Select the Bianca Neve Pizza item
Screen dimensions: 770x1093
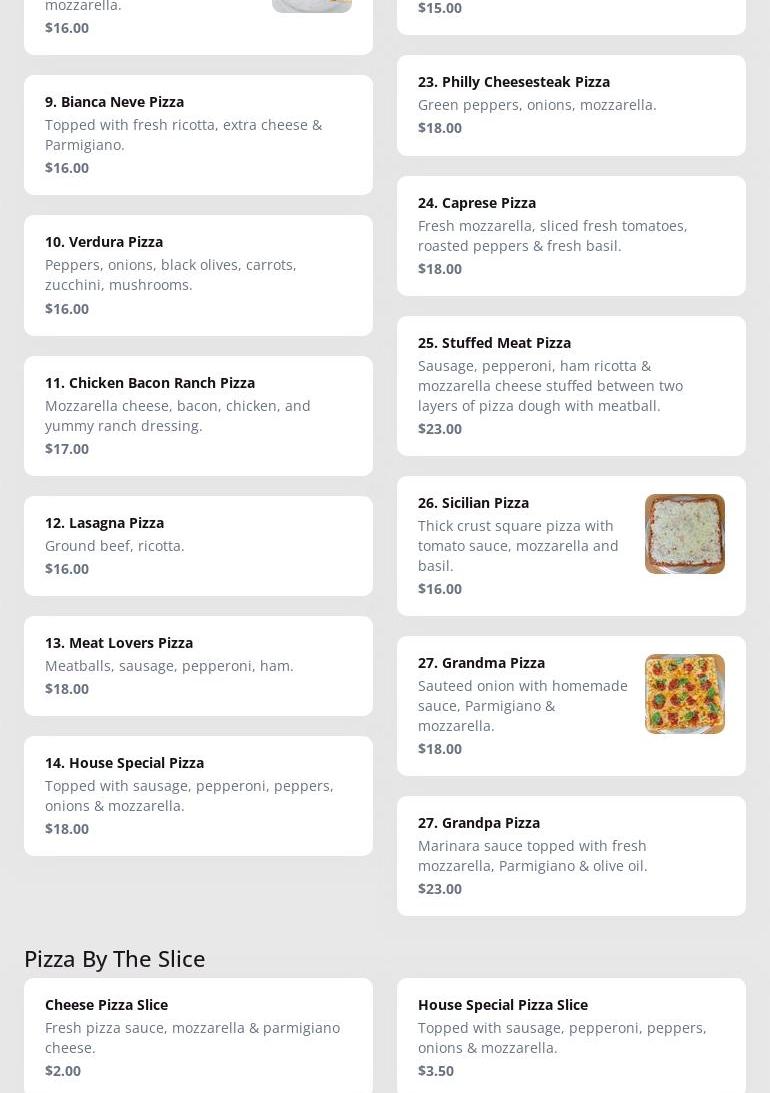point(198,135)
